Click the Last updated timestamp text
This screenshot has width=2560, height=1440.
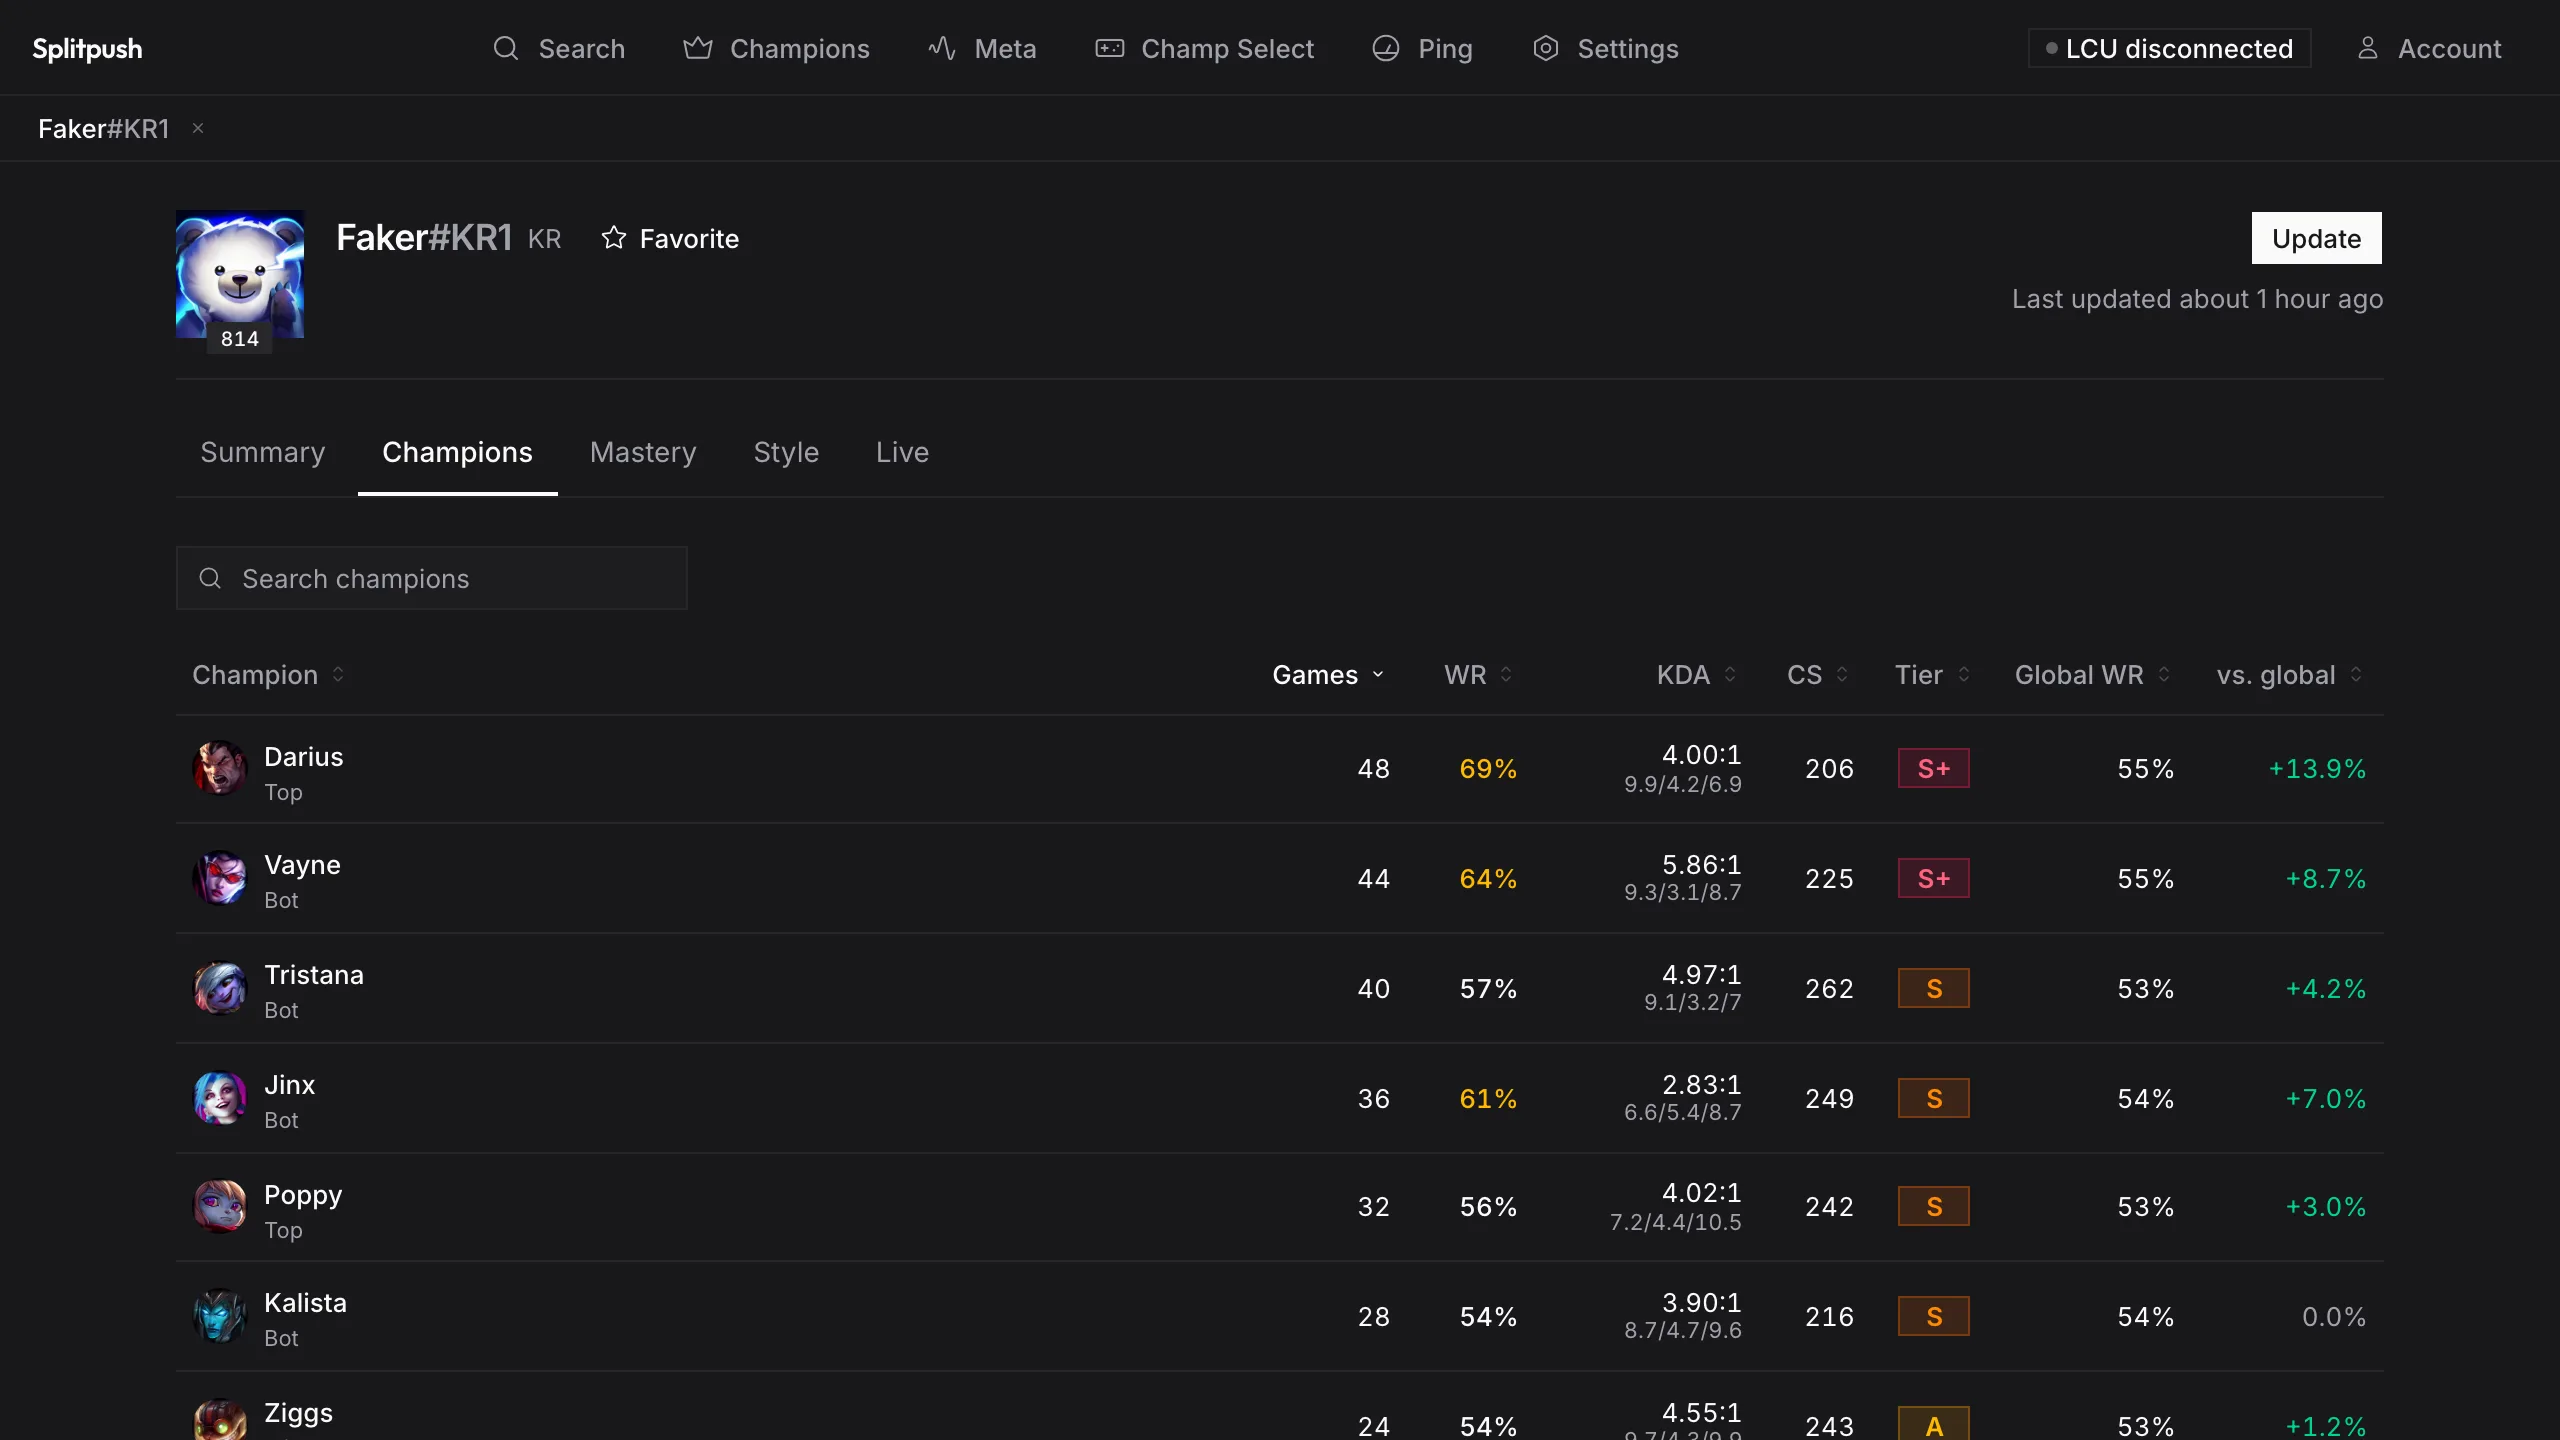(x=2197, y=299)
